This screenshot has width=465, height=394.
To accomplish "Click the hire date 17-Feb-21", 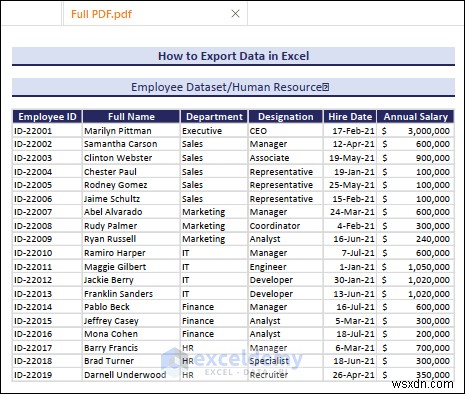I will coord(353,131).
